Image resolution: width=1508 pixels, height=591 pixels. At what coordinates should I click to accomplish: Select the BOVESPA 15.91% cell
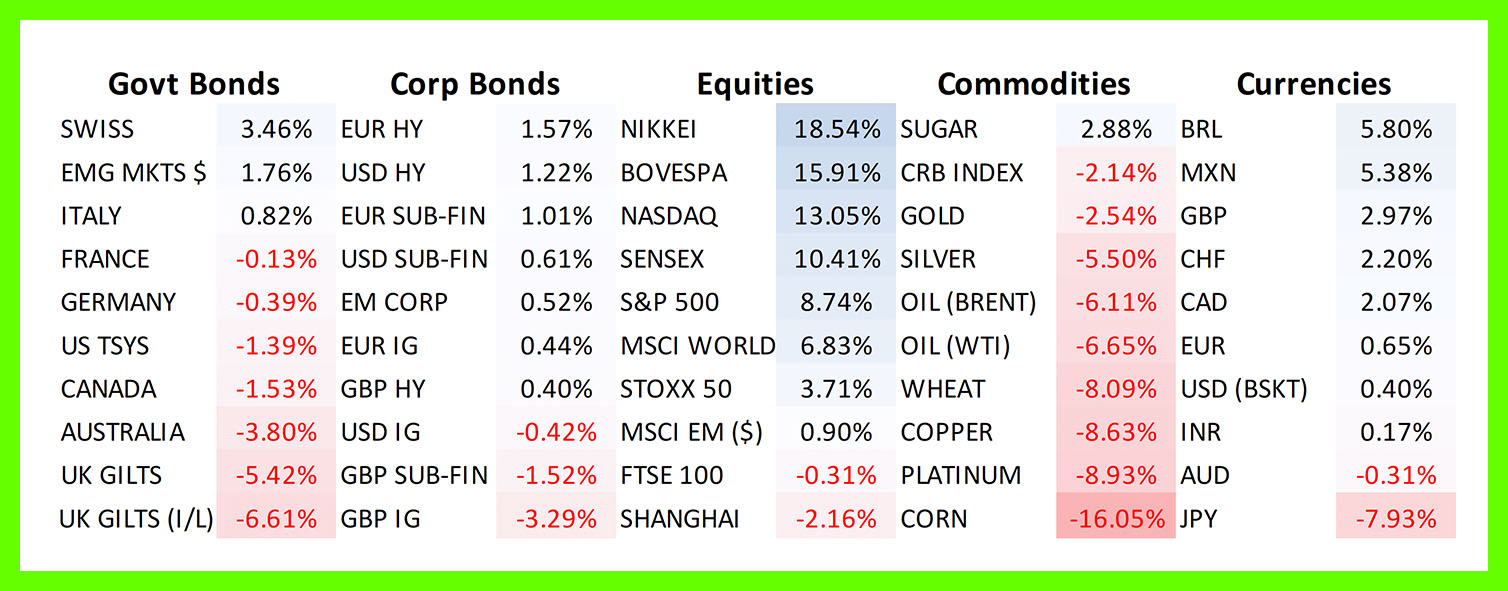[x=836, y=173]
